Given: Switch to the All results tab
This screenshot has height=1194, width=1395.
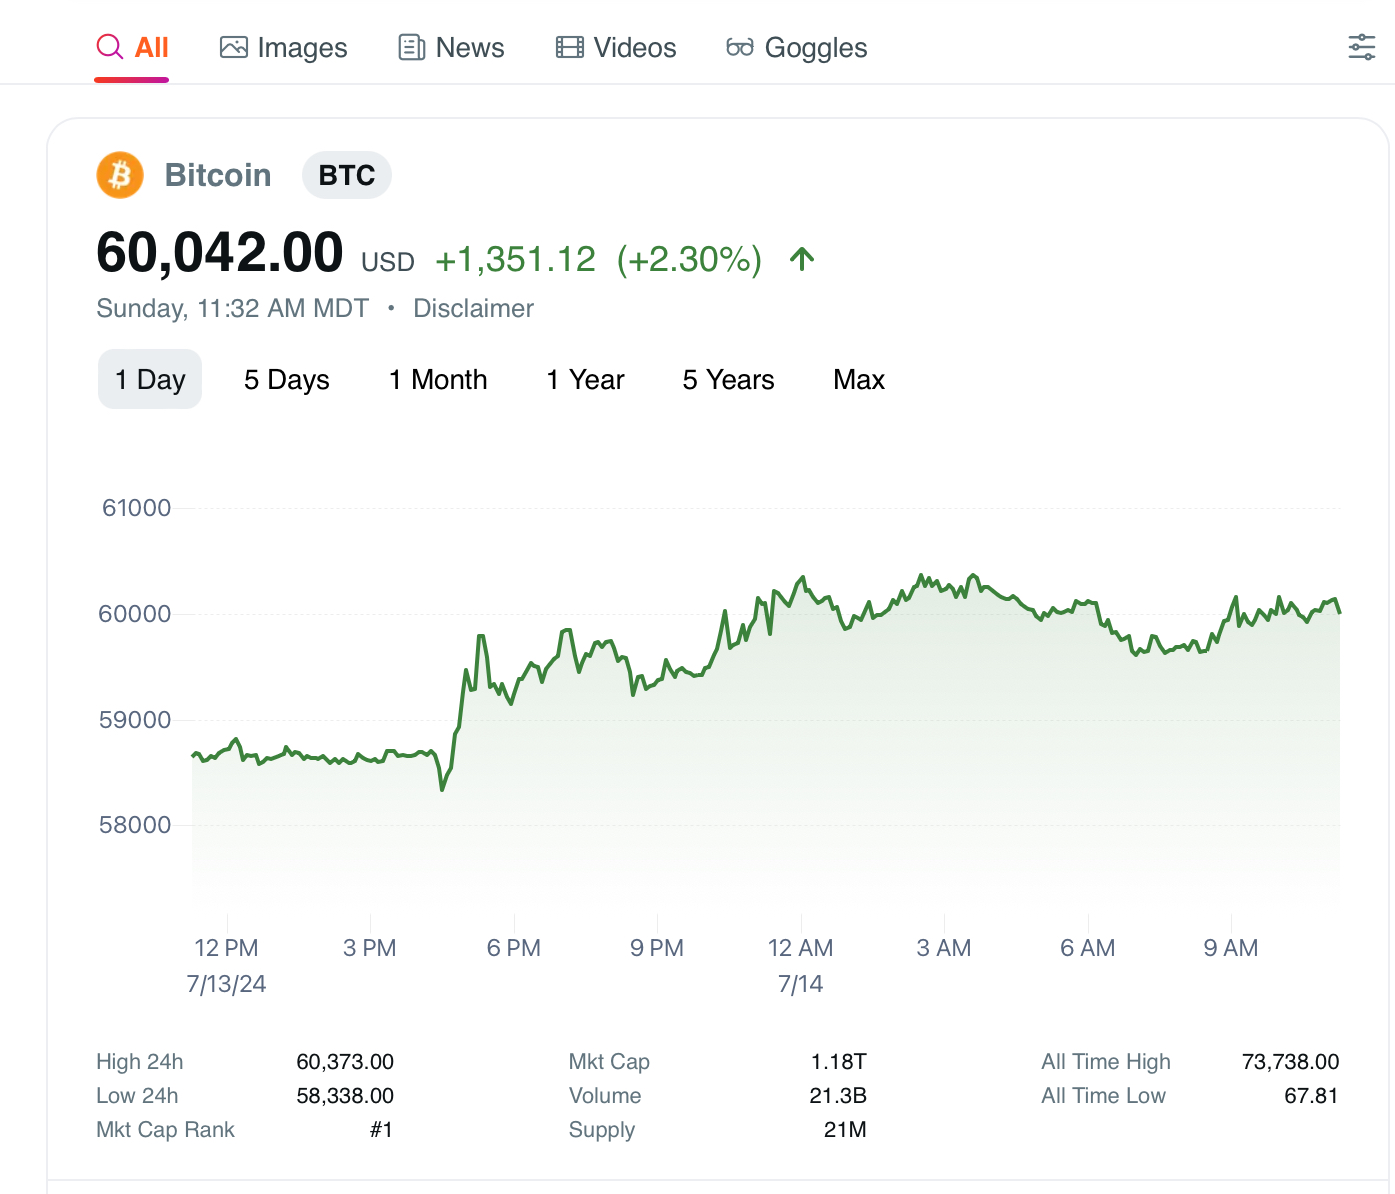Looking at the screenshot, I should [x=132, y=47].
